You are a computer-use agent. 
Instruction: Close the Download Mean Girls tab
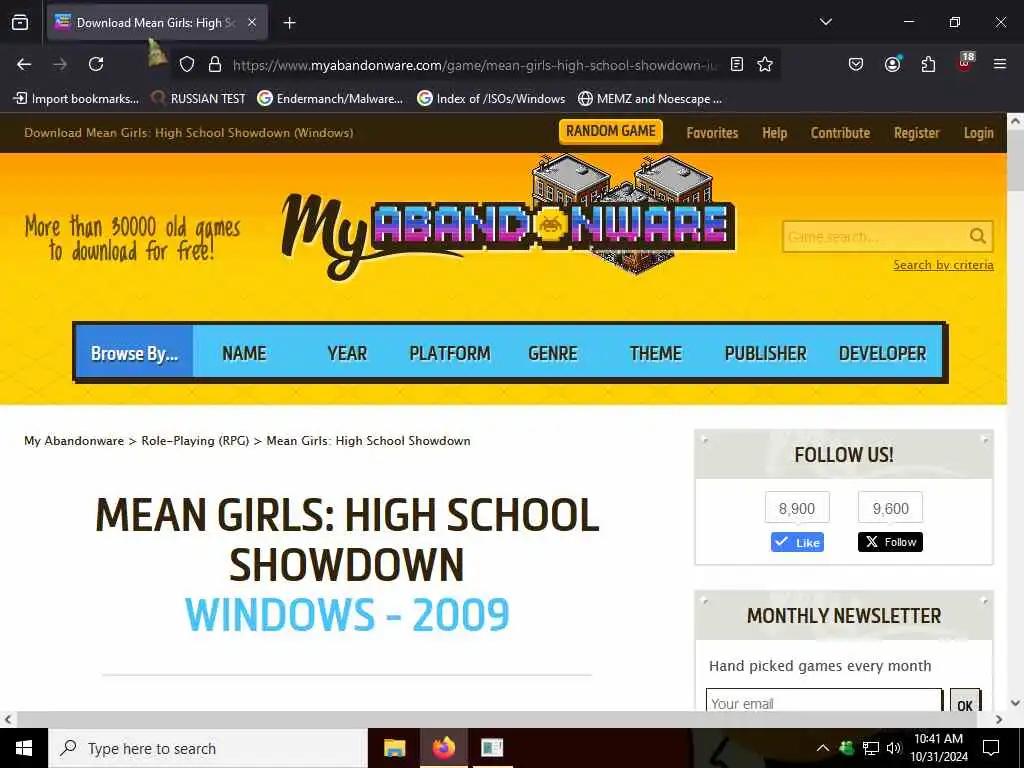click(x=252, y=22)
